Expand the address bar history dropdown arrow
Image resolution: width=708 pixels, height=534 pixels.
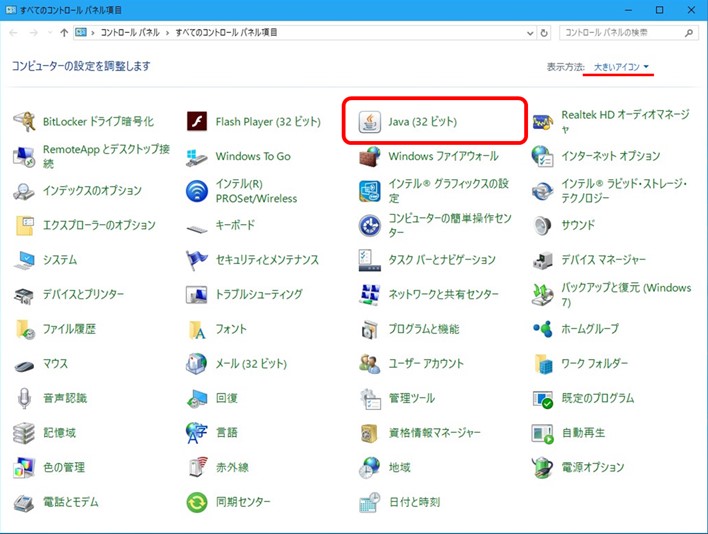click(530, 33)
